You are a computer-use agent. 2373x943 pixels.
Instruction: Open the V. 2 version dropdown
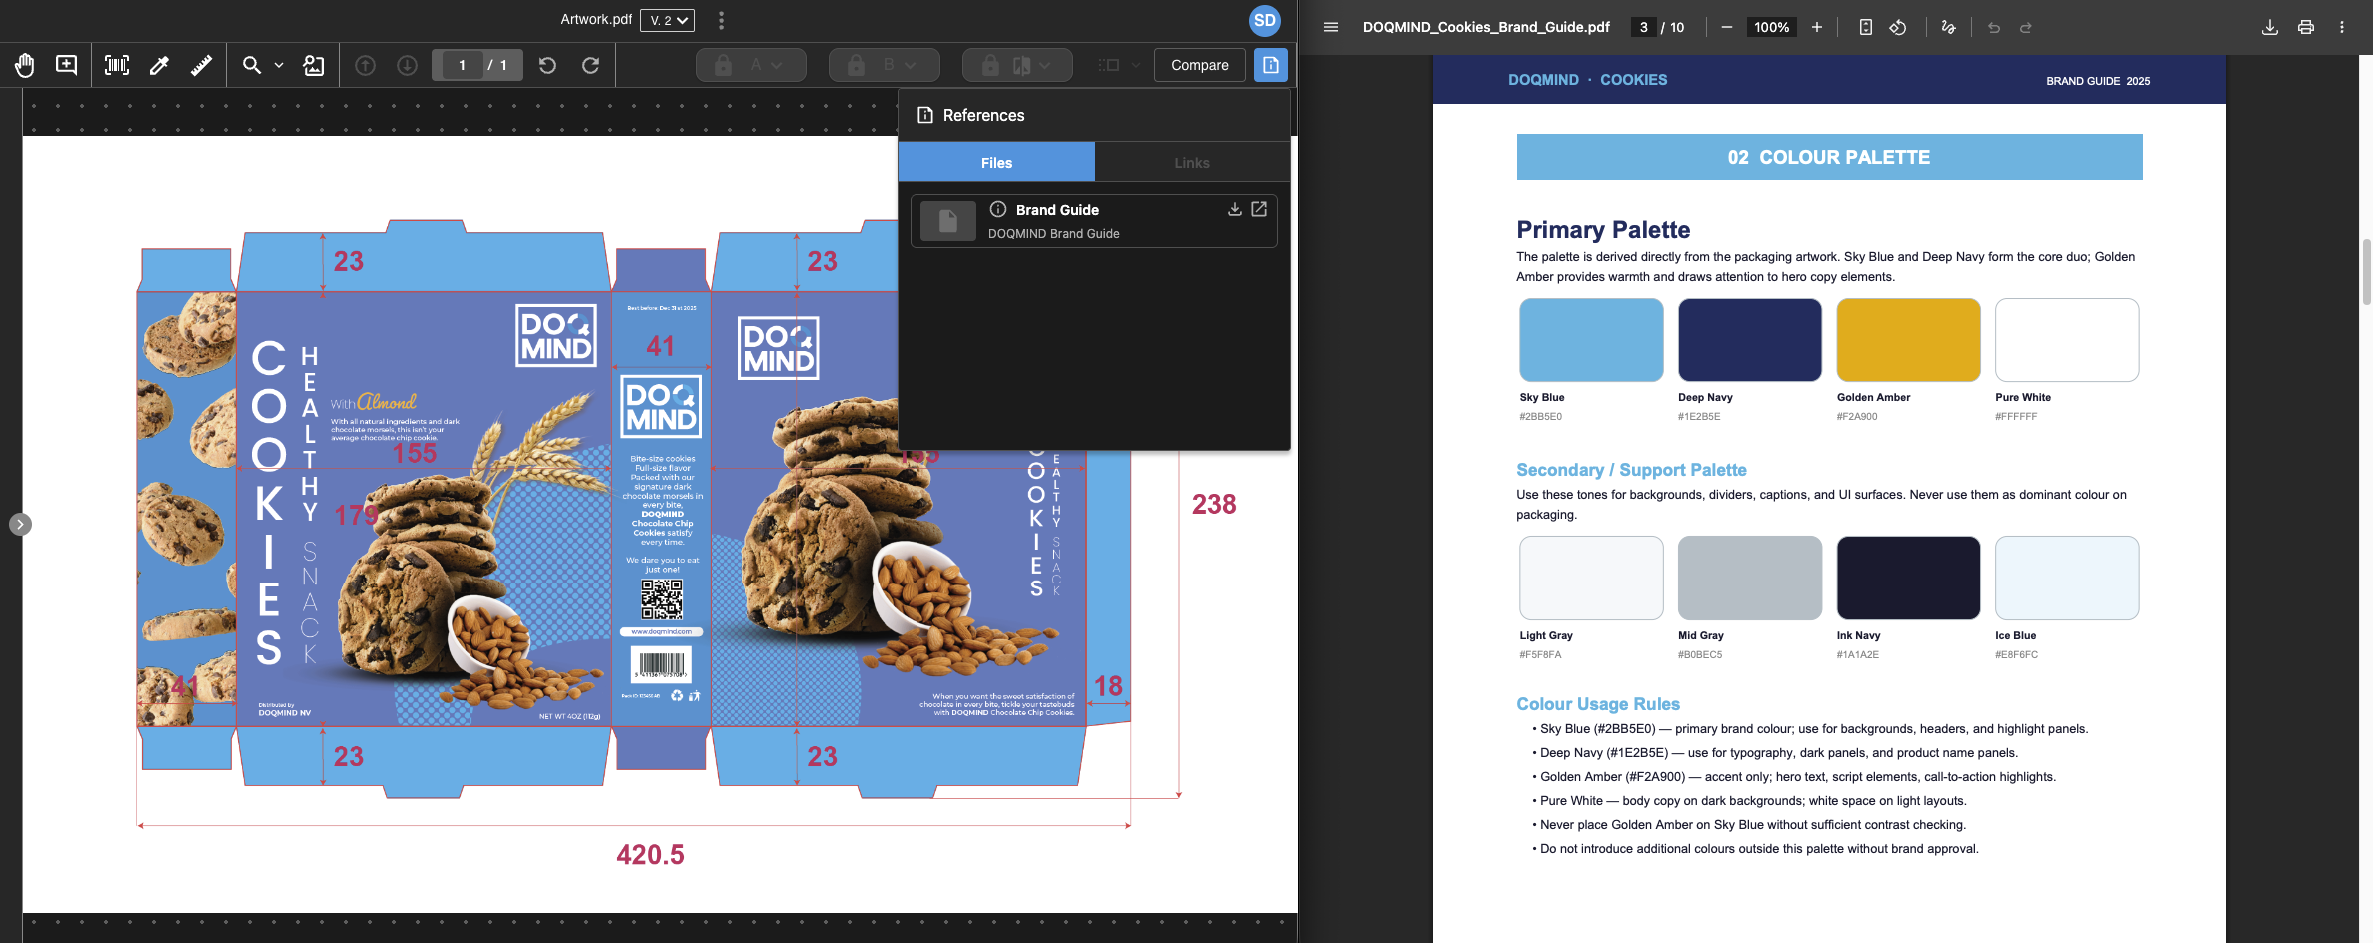pos(667,20)
